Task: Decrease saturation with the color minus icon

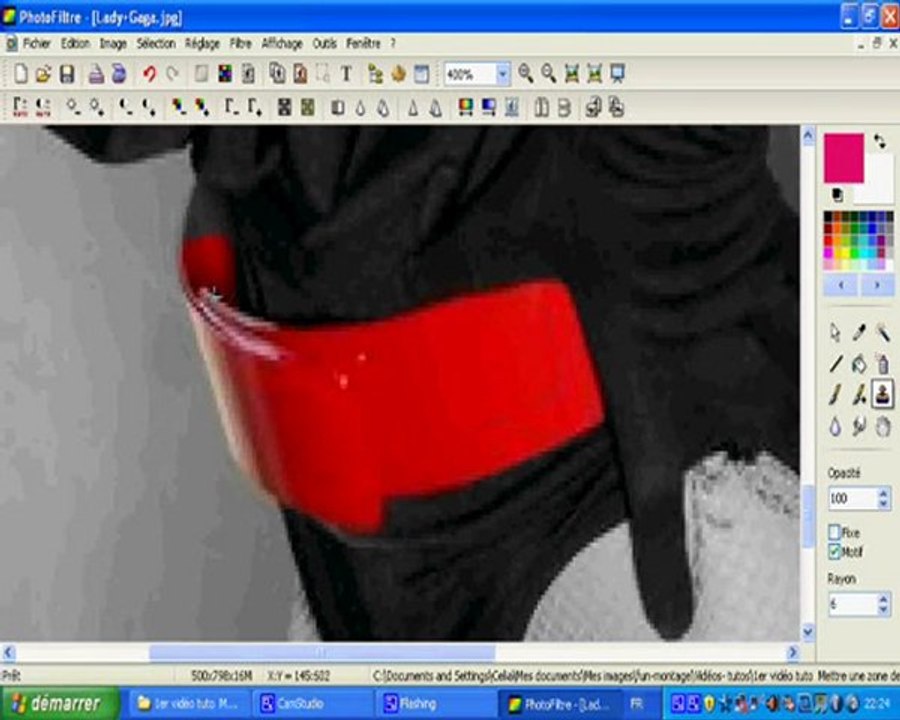Action: pos(178,107)
